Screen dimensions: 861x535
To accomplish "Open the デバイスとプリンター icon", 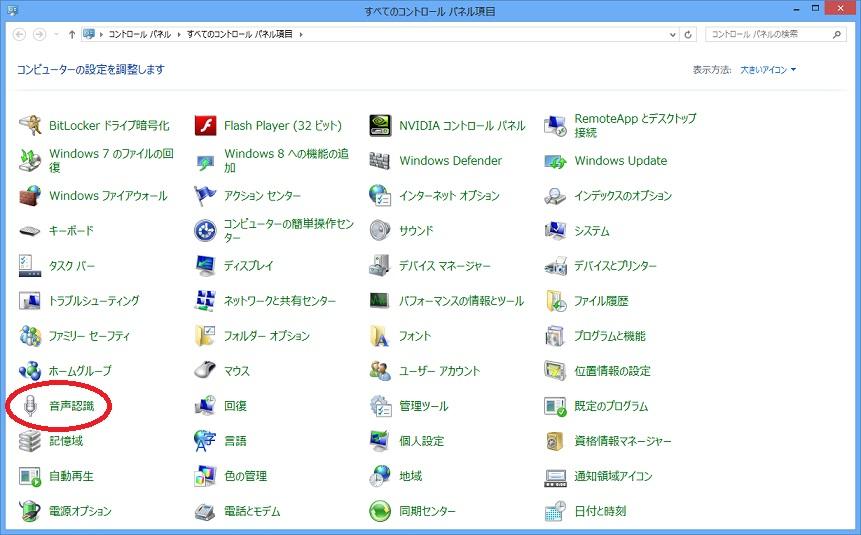I will pyautogui.click(x=555, y=266).
